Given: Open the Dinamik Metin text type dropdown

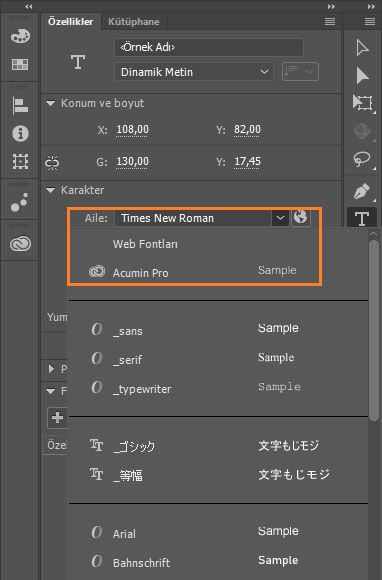Looking at the screenshot, I should tap(194, 72).
